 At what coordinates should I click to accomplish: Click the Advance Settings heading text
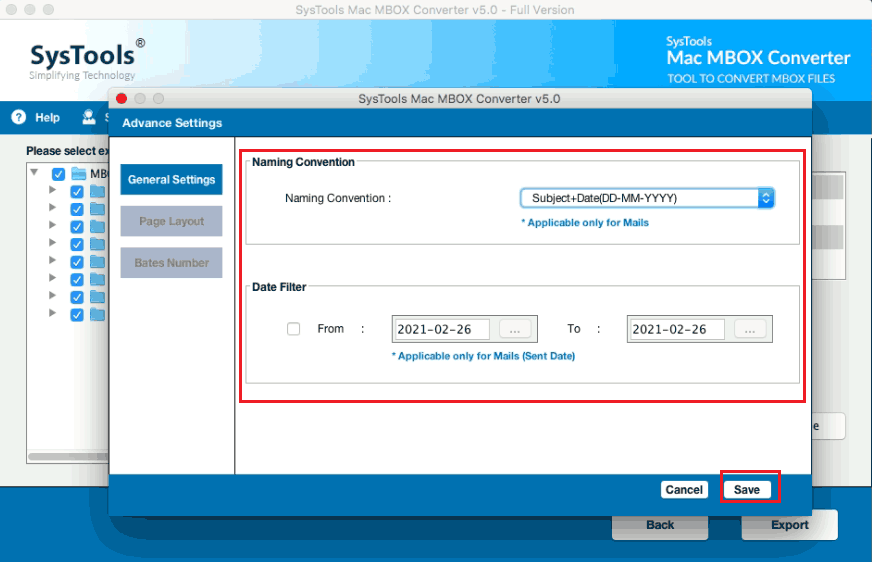(172, 123)
